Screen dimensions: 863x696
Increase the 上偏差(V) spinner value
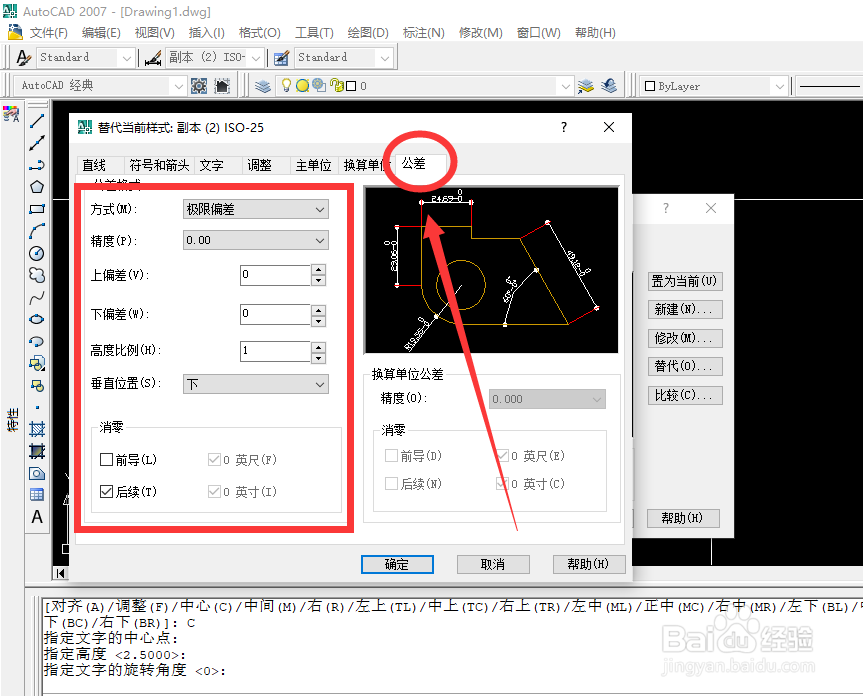click(318, 270)
